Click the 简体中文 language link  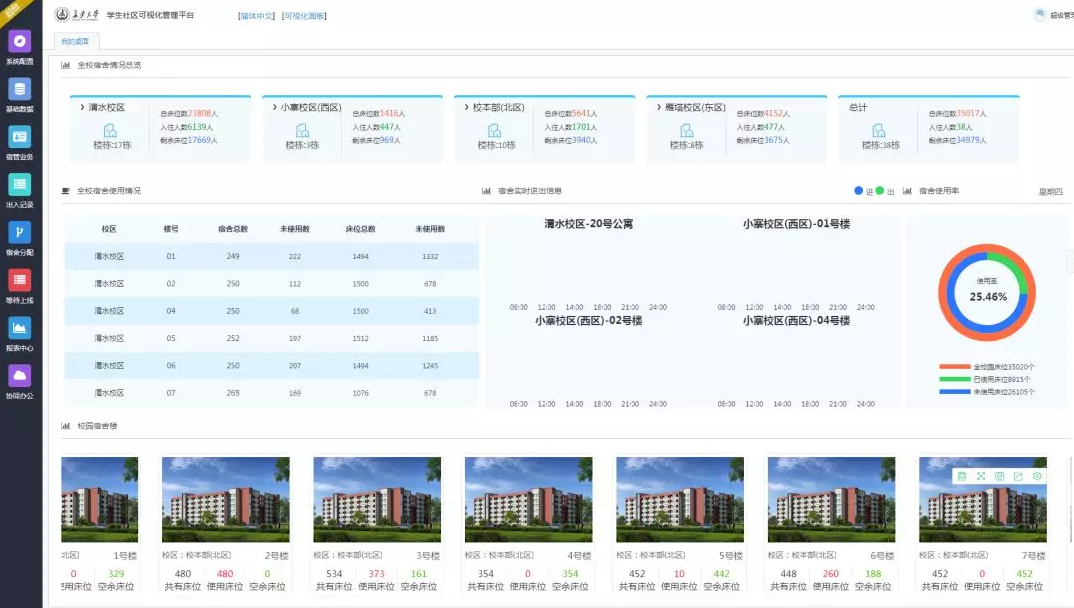[256, 16]
